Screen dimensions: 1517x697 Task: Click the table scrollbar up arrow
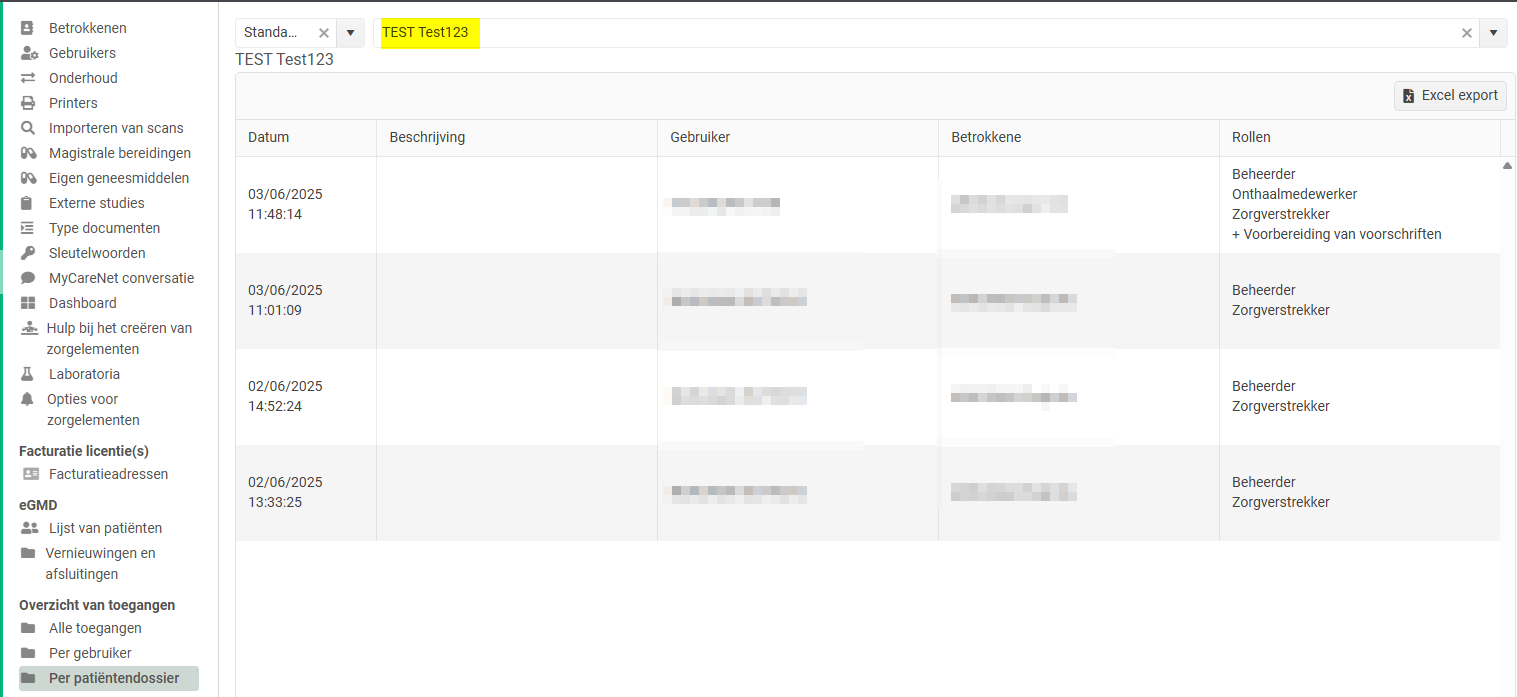pyautogui.click(x=1507, y=166)
